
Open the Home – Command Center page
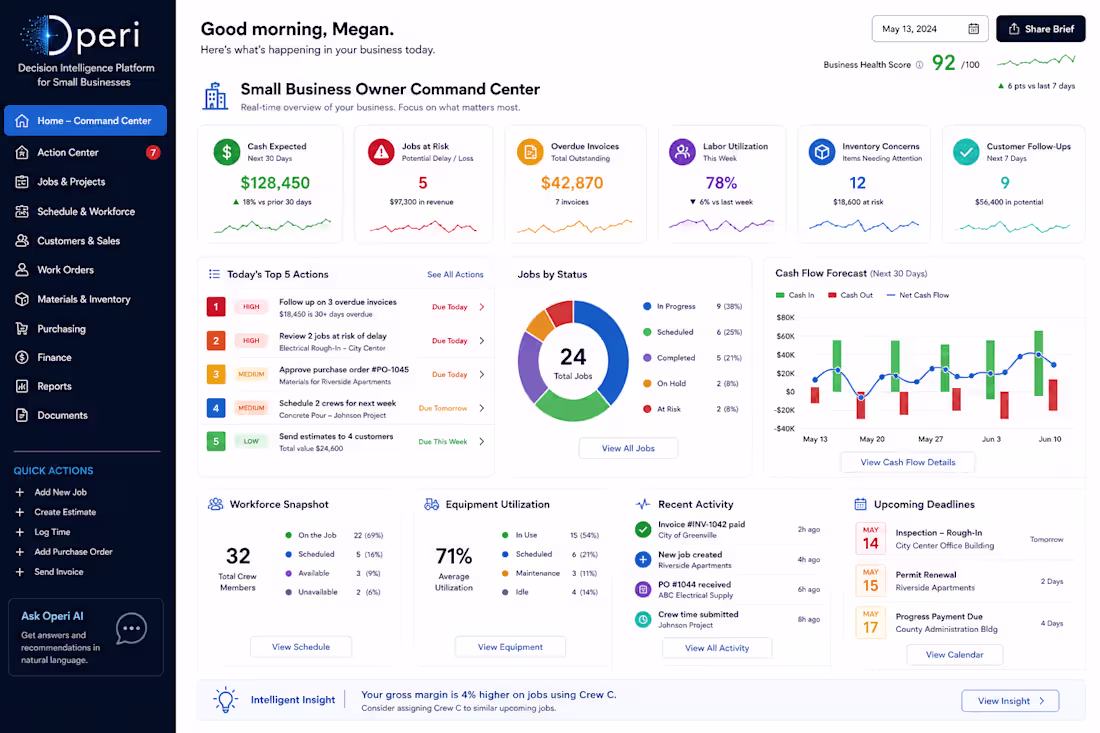pos(85,121)
